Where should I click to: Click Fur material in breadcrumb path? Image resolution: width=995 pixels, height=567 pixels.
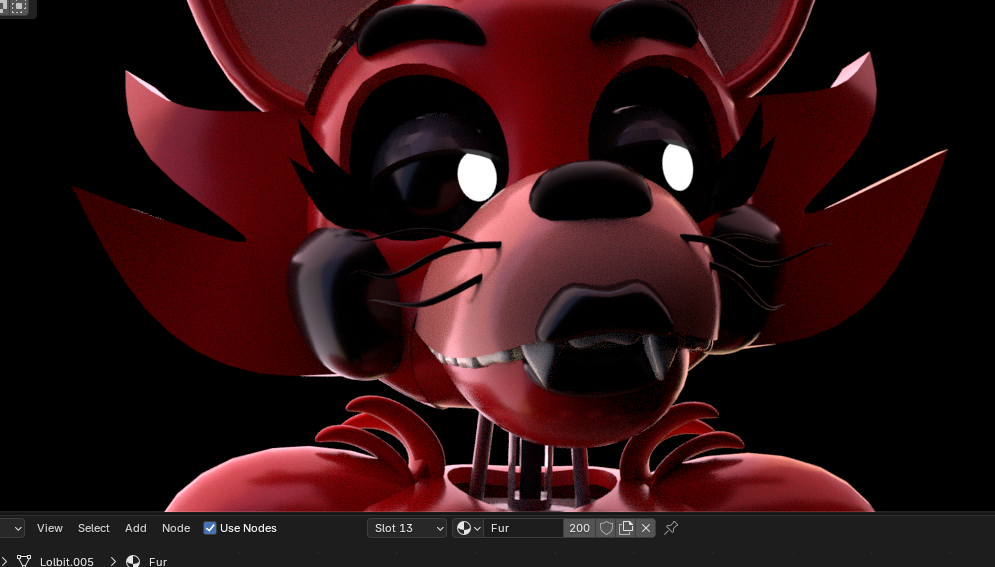click(158, 561)
